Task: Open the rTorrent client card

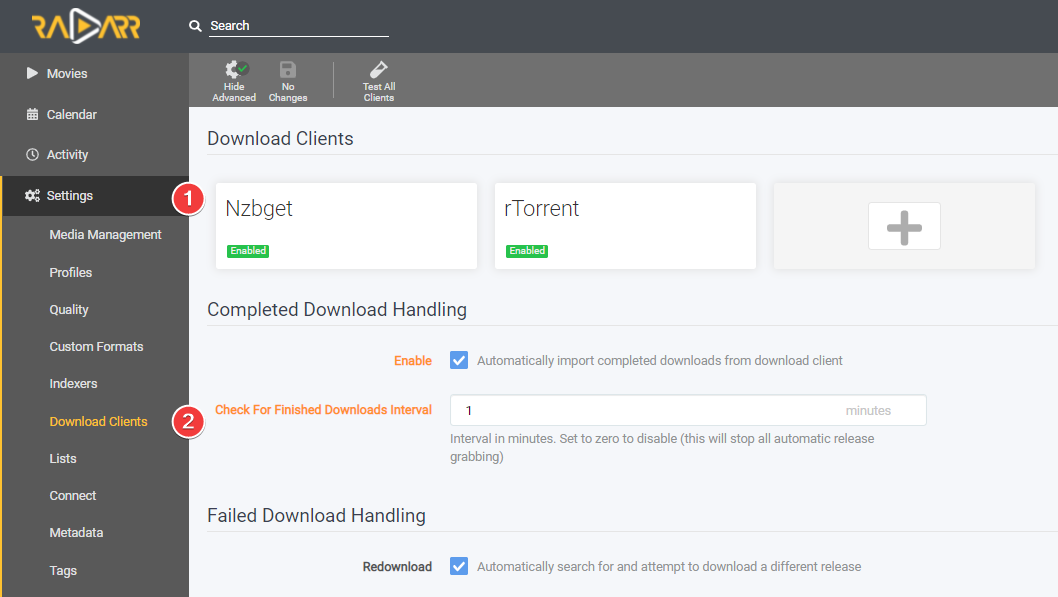Action: point(625,226)
